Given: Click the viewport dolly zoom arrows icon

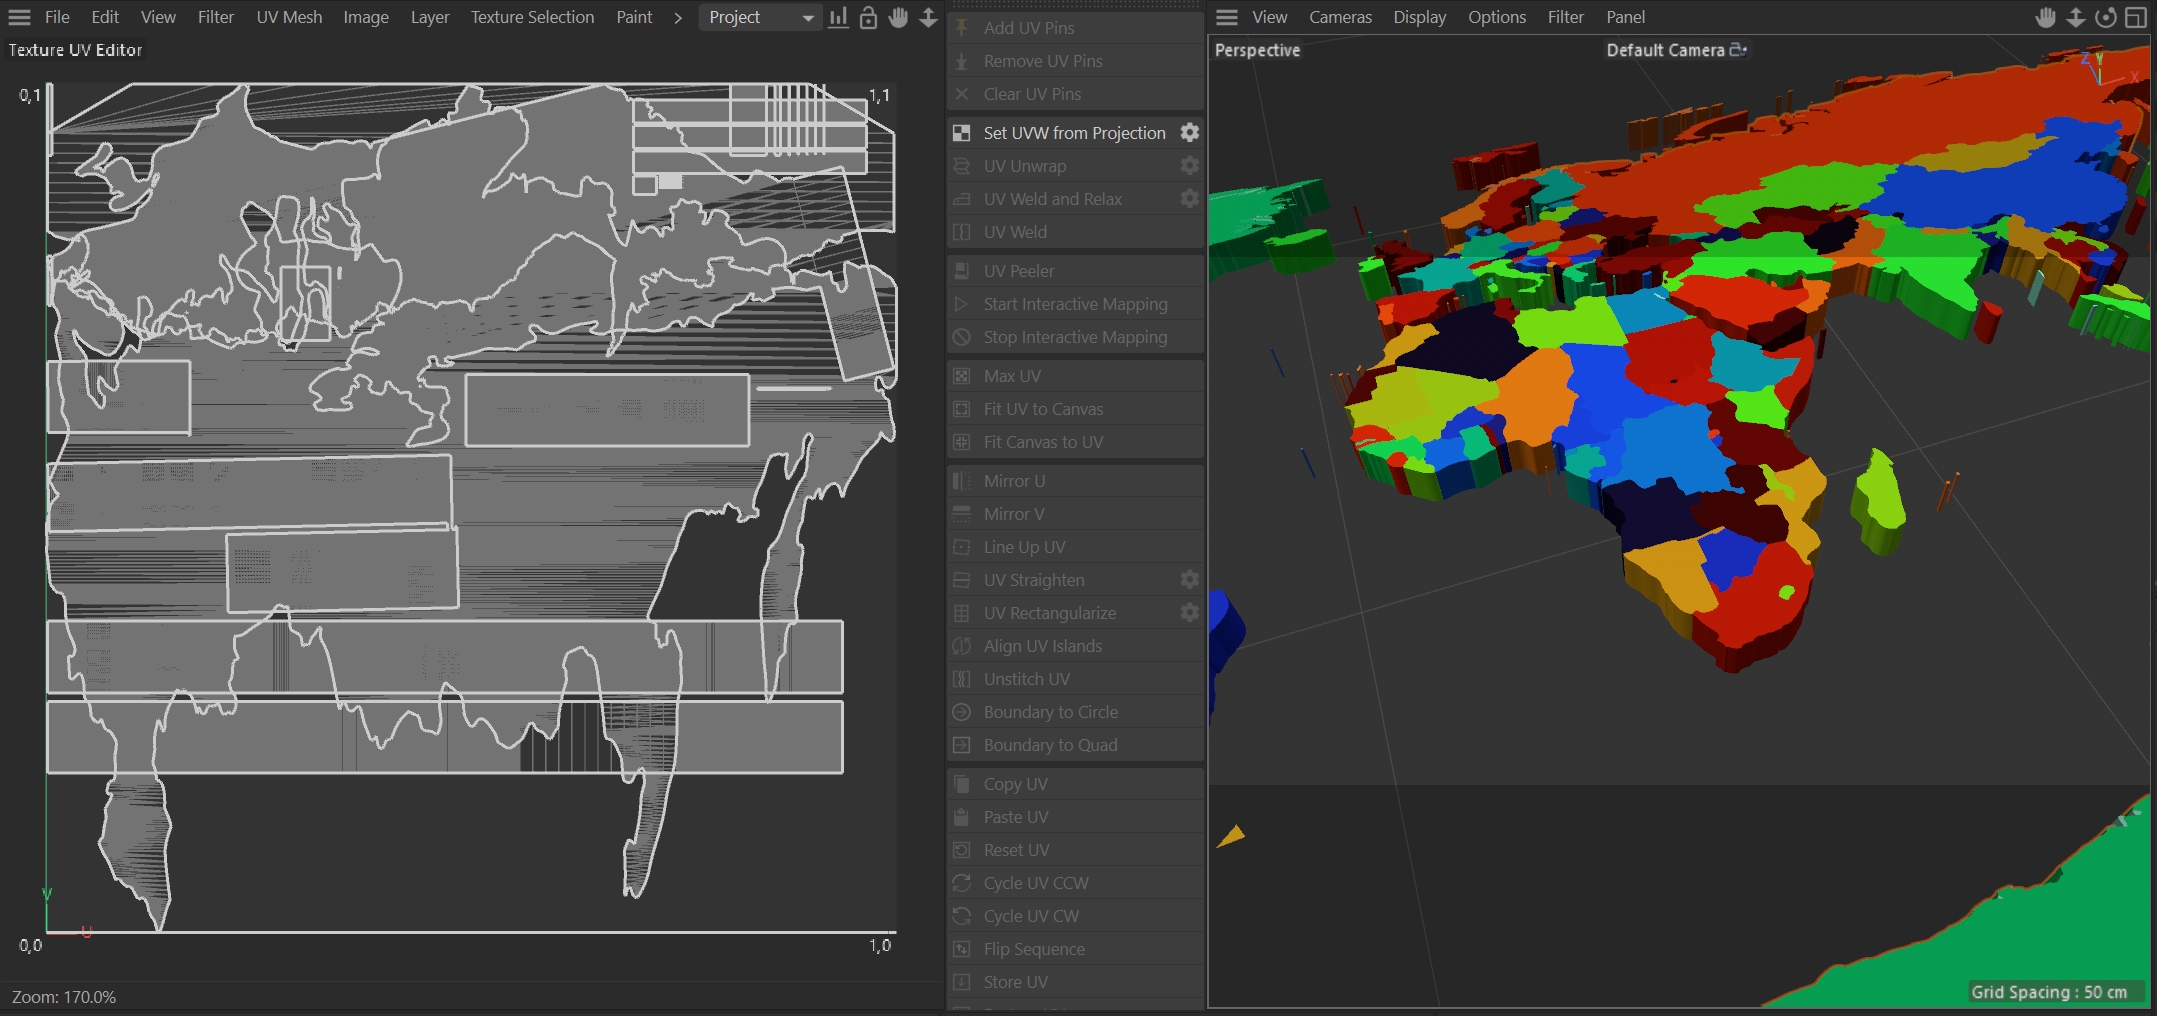Looking at the screenshot, I should (2075, 17).
